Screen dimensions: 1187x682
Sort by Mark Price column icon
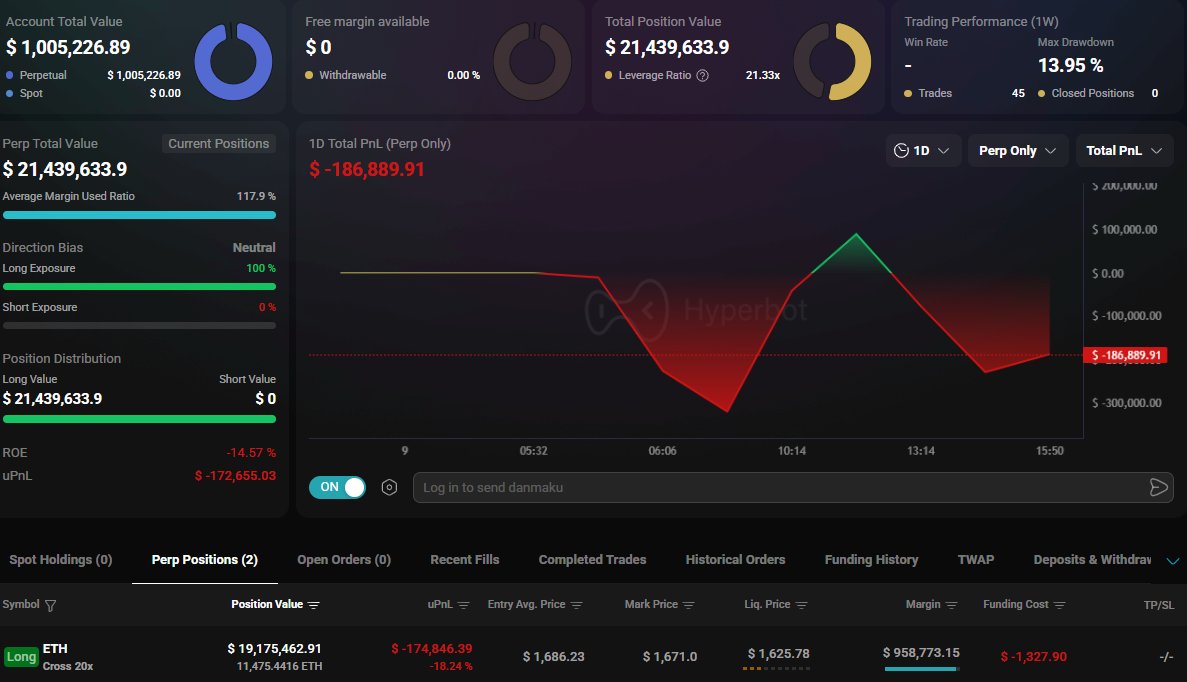pyautogui.click(x=689, y=605)
